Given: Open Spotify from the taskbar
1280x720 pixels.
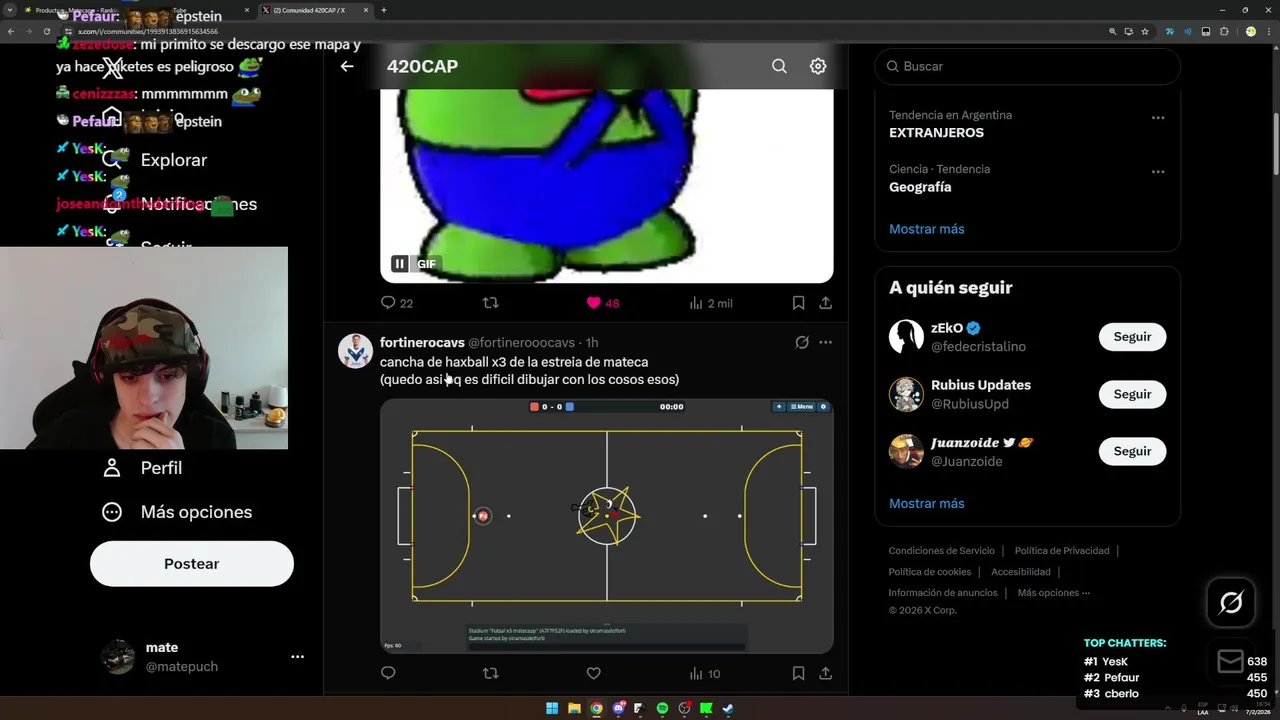Looking at the screenshot, I should coord(662,709).
